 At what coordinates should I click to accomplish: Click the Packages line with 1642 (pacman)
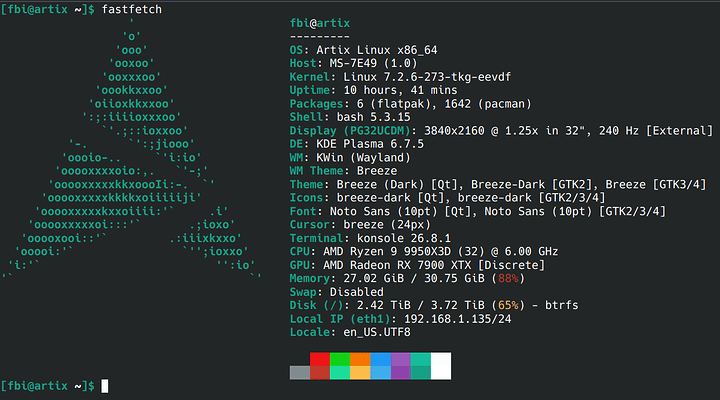(411, 104)
